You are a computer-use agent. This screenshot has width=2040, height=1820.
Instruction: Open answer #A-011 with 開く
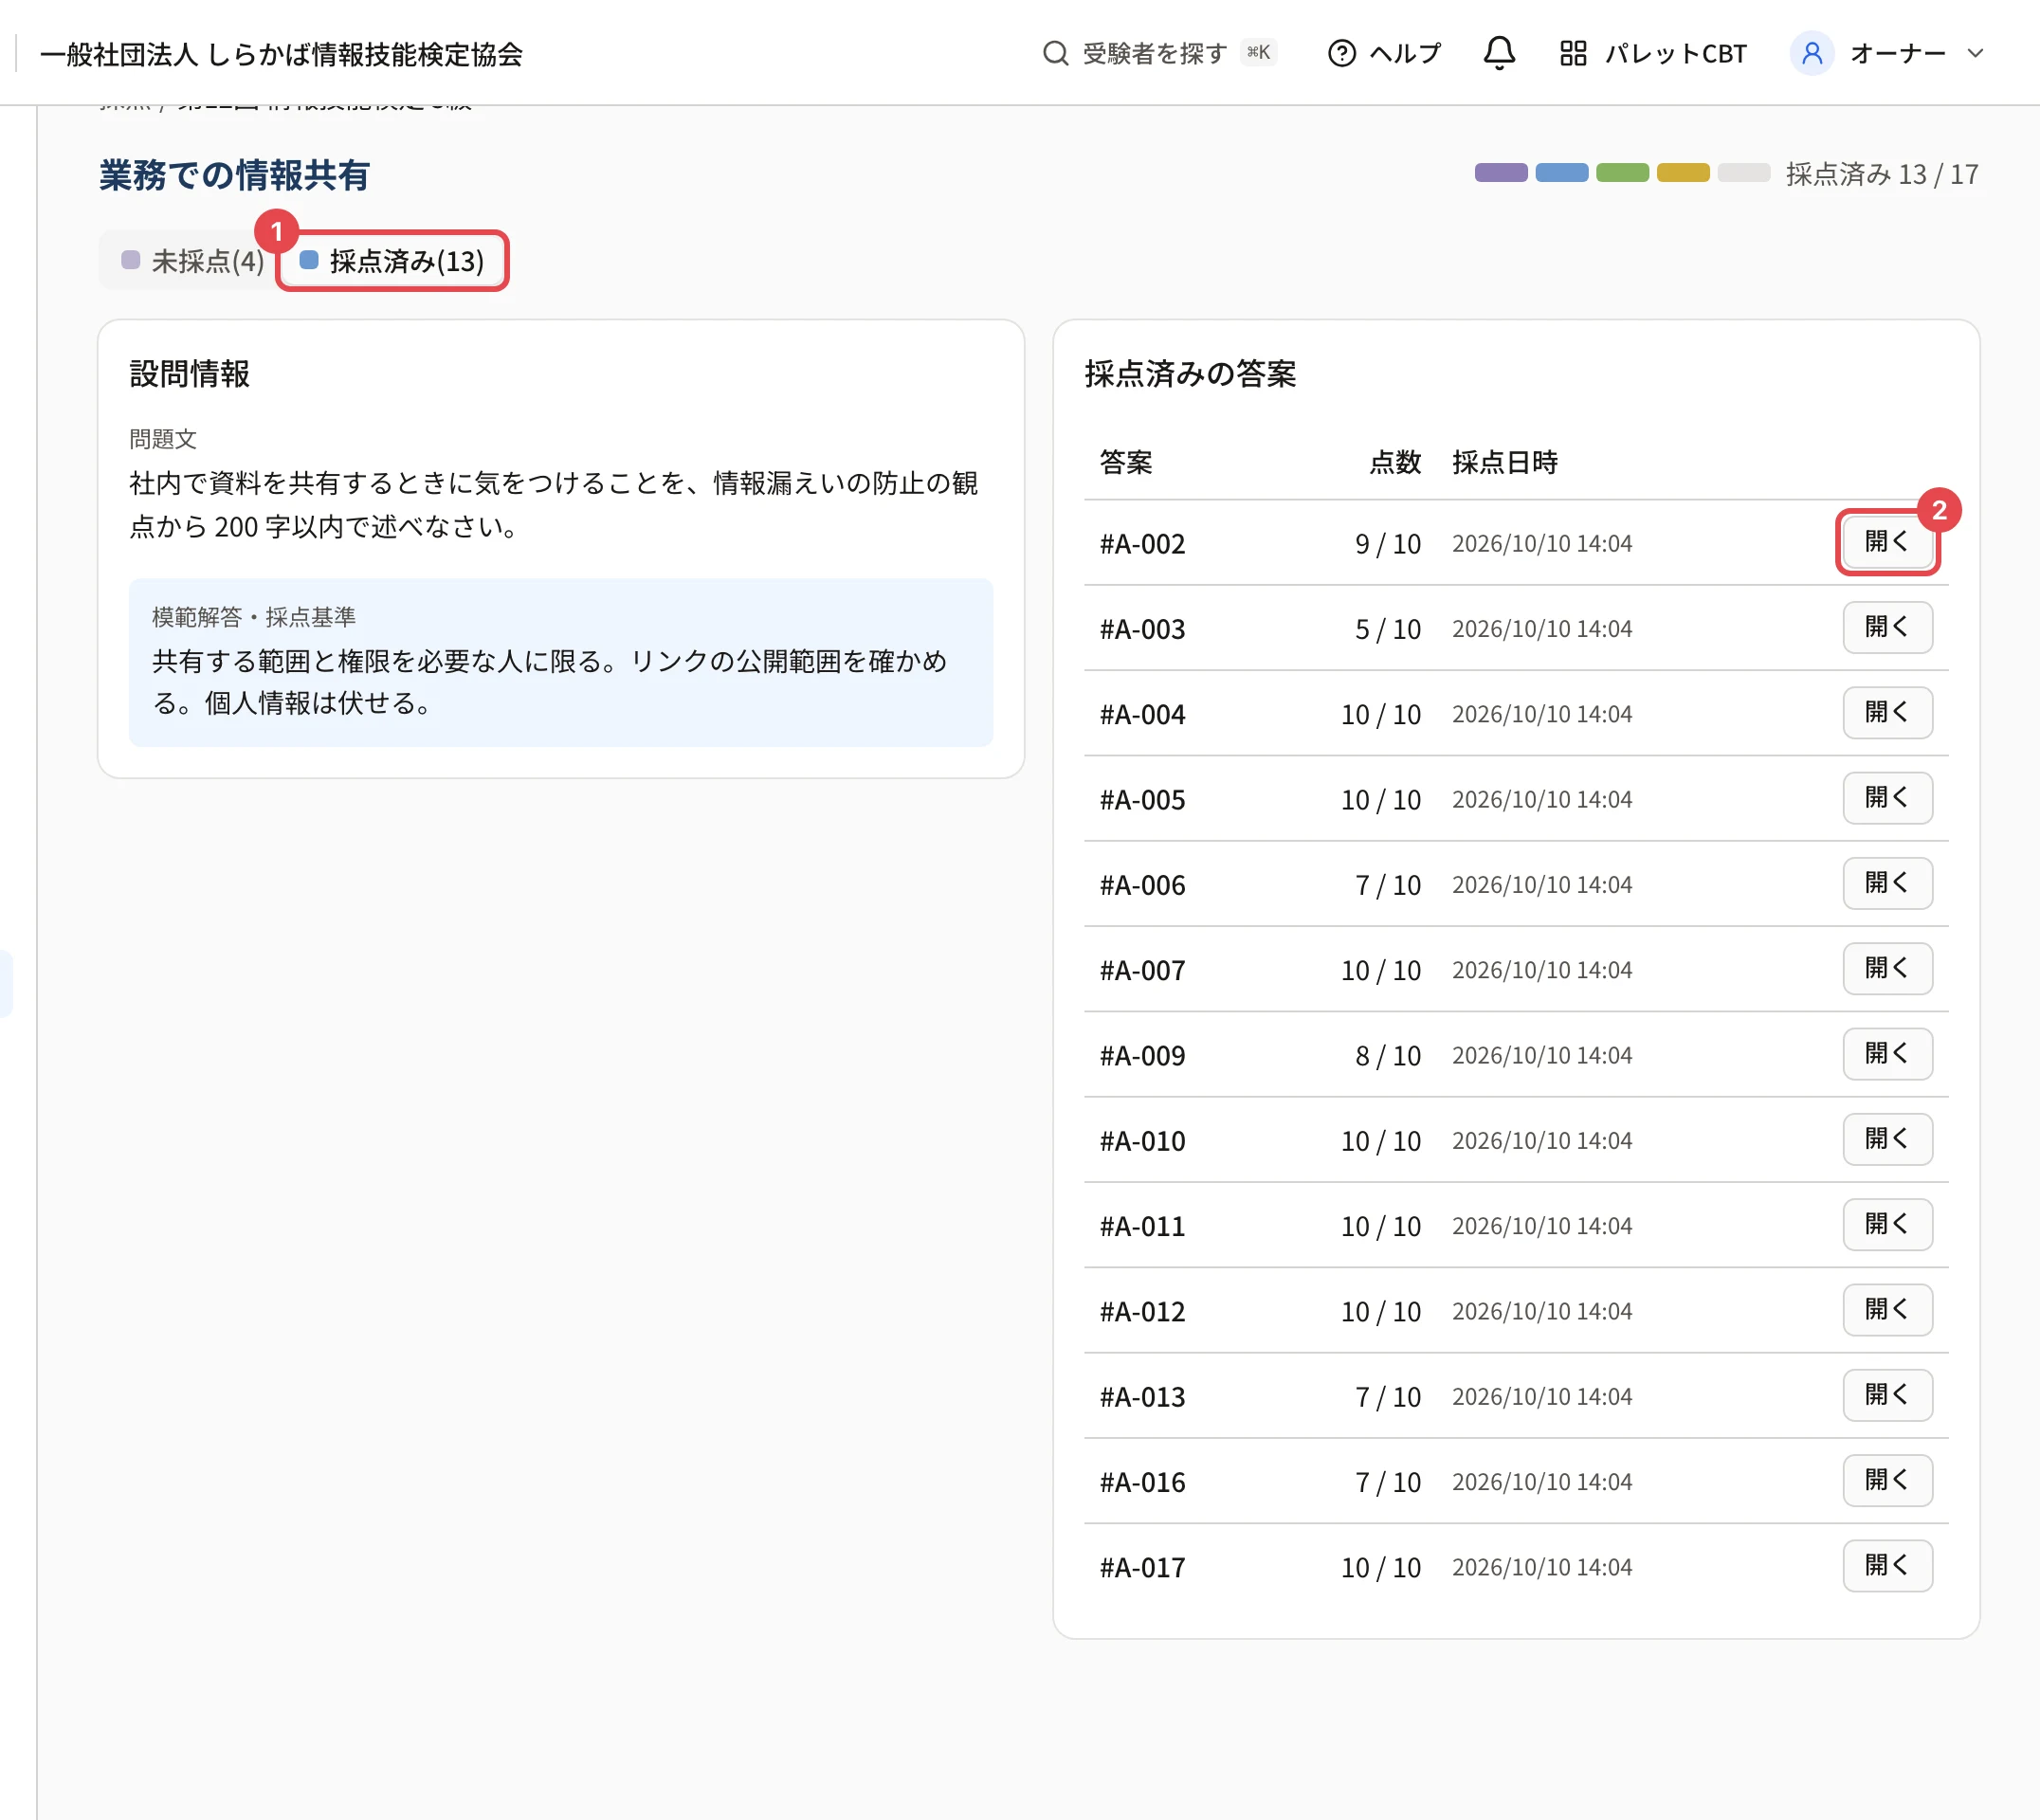tap(1887, 1225)
